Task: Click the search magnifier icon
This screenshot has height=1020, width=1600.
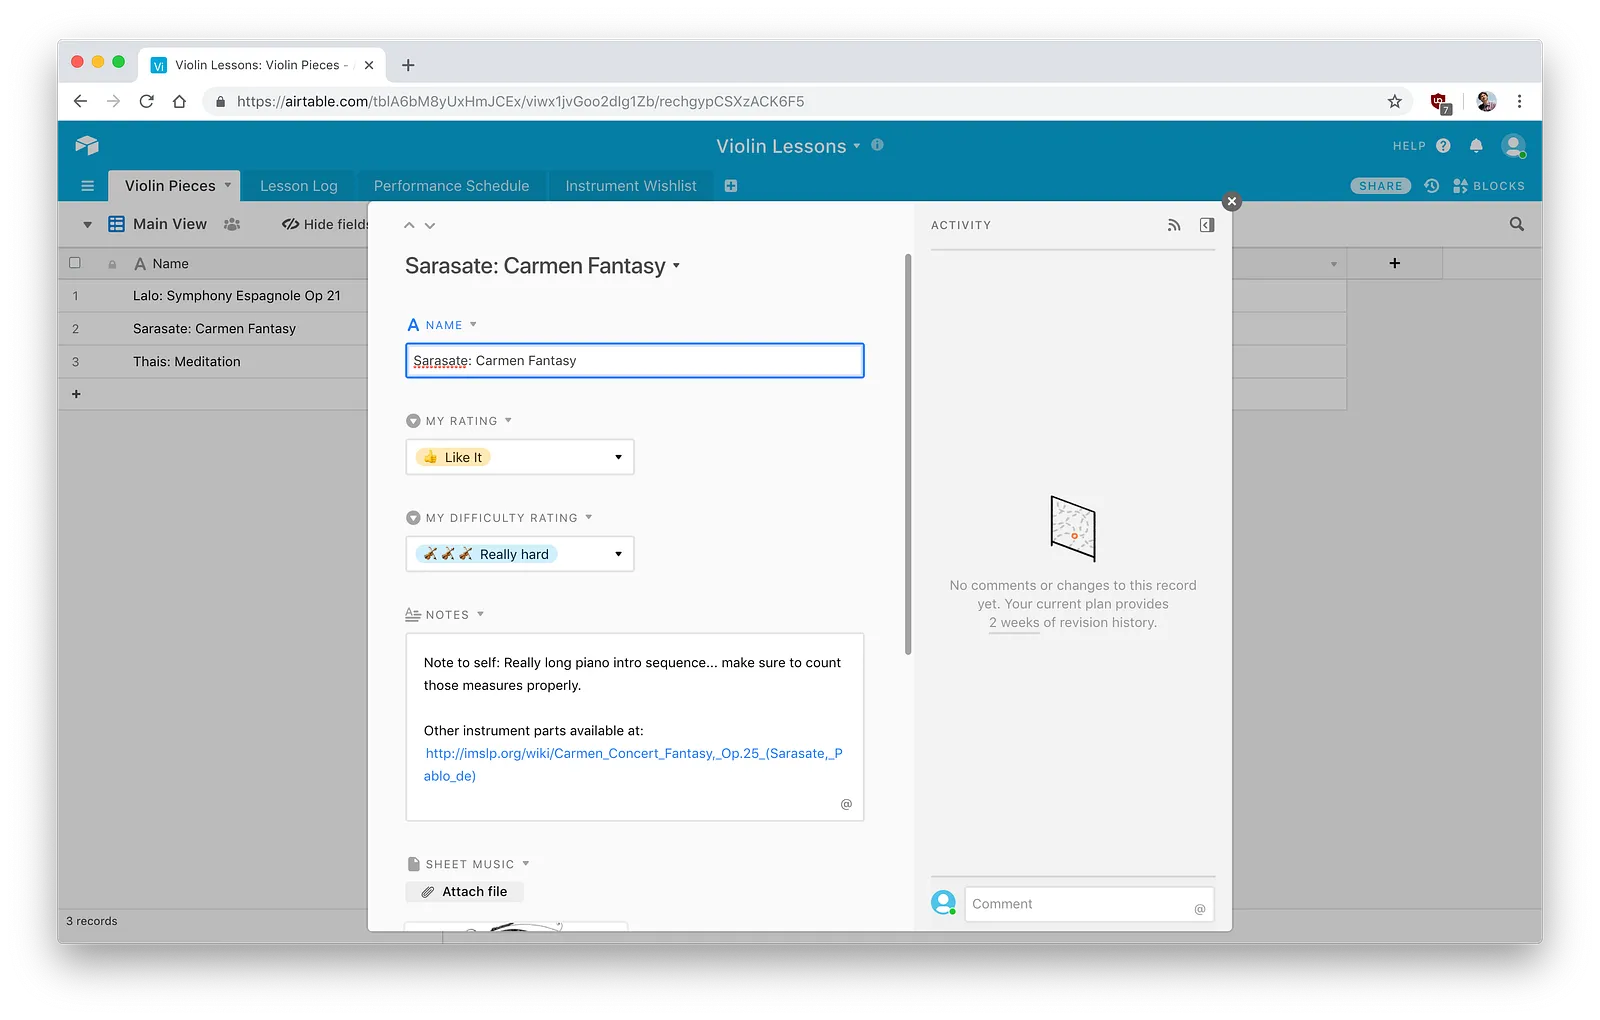Action: (1517, 224)
